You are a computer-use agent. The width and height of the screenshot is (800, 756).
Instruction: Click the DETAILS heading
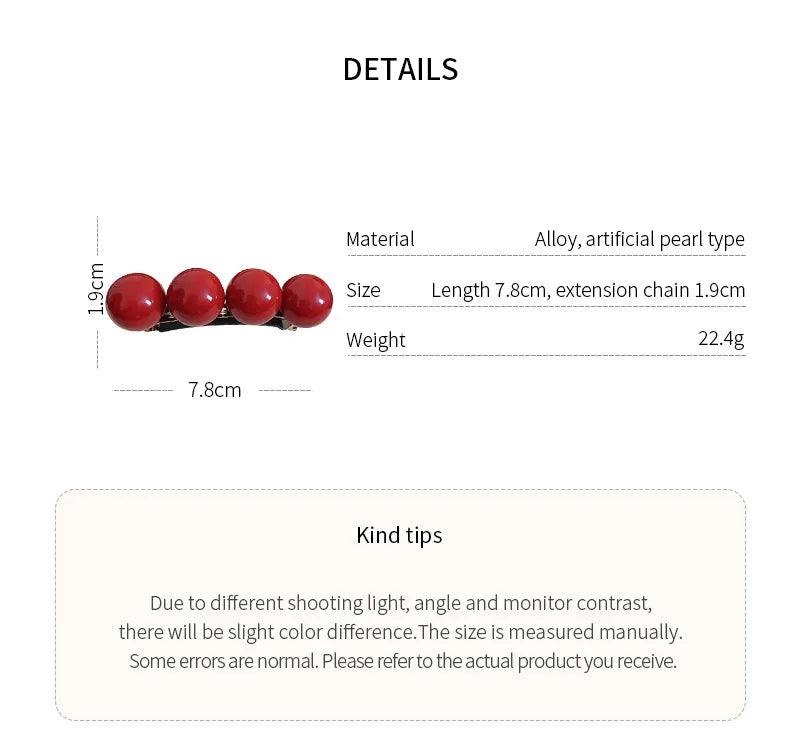pos(400,69)
